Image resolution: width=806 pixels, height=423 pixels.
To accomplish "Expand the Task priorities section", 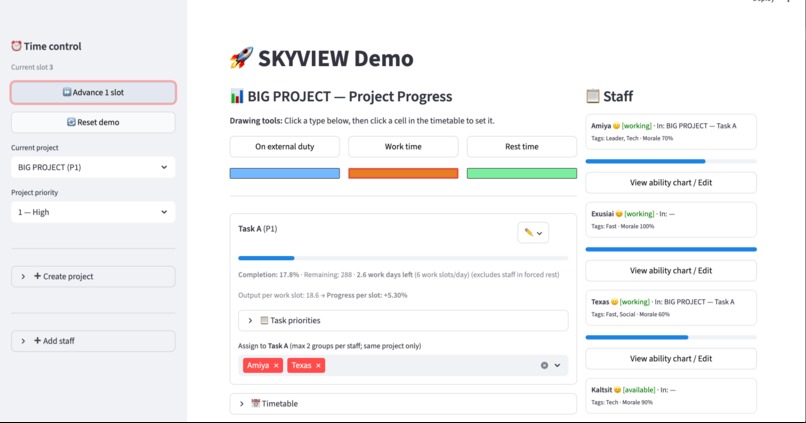I will coord(403,321).
